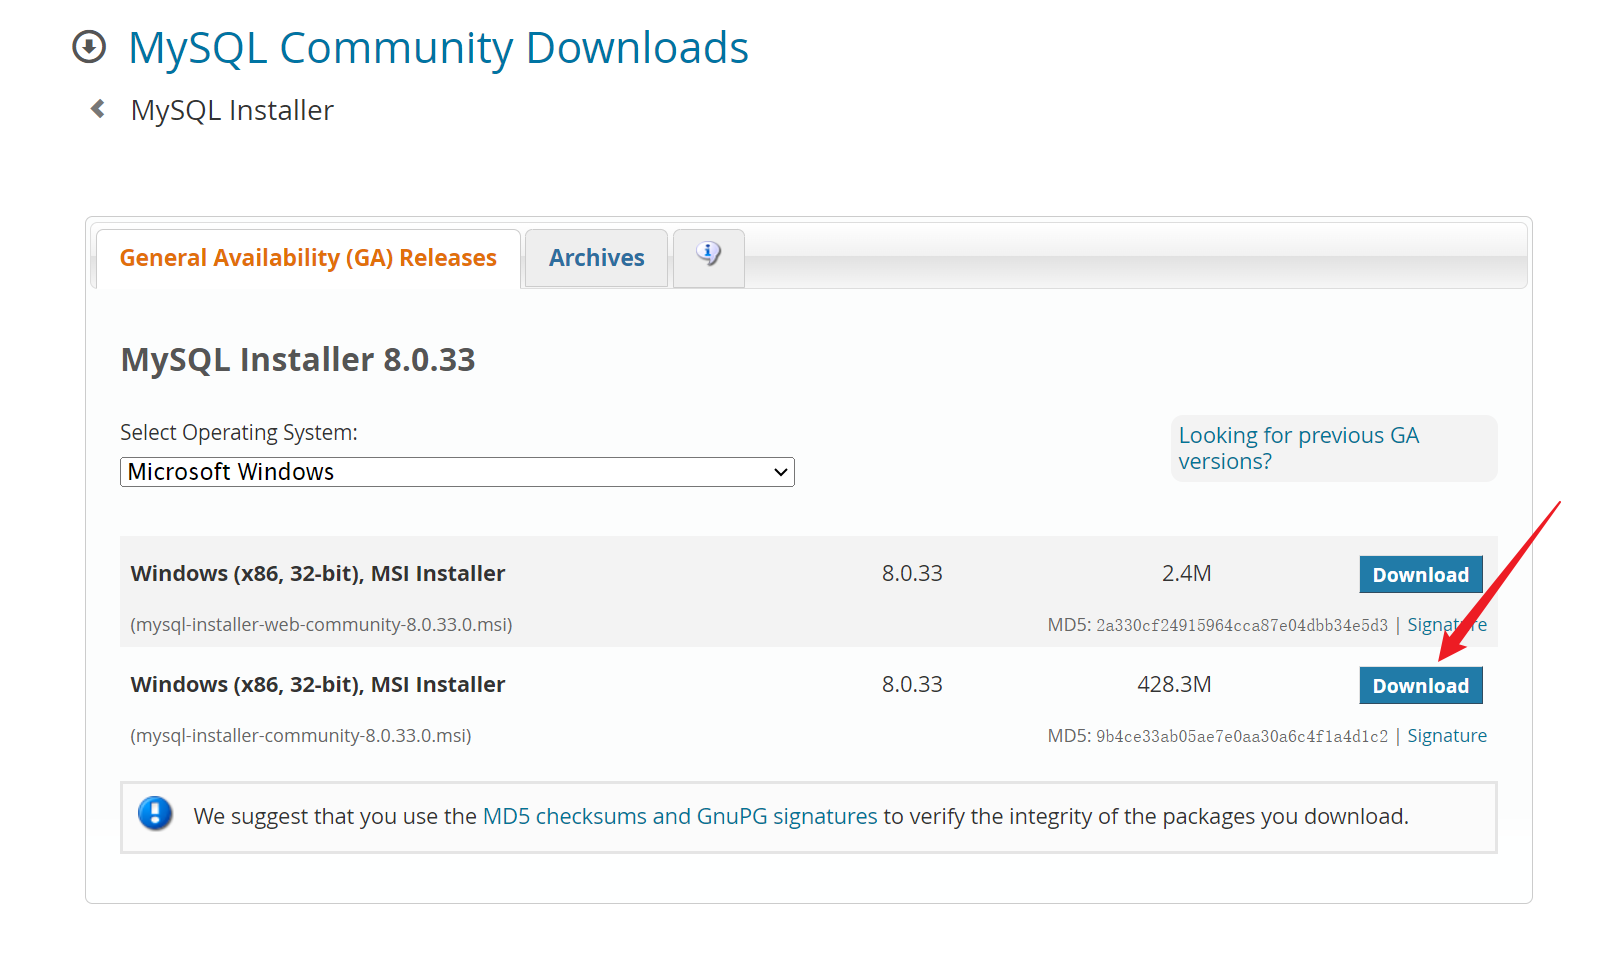Download the 428.3M full MSI installer
Viewport: 1622px width, 957px height.
coord(1420,686)
